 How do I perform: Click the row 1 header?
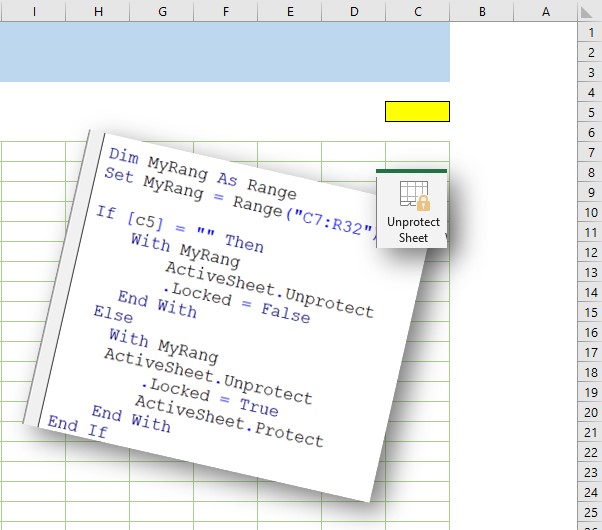click(x=590, y=33)
